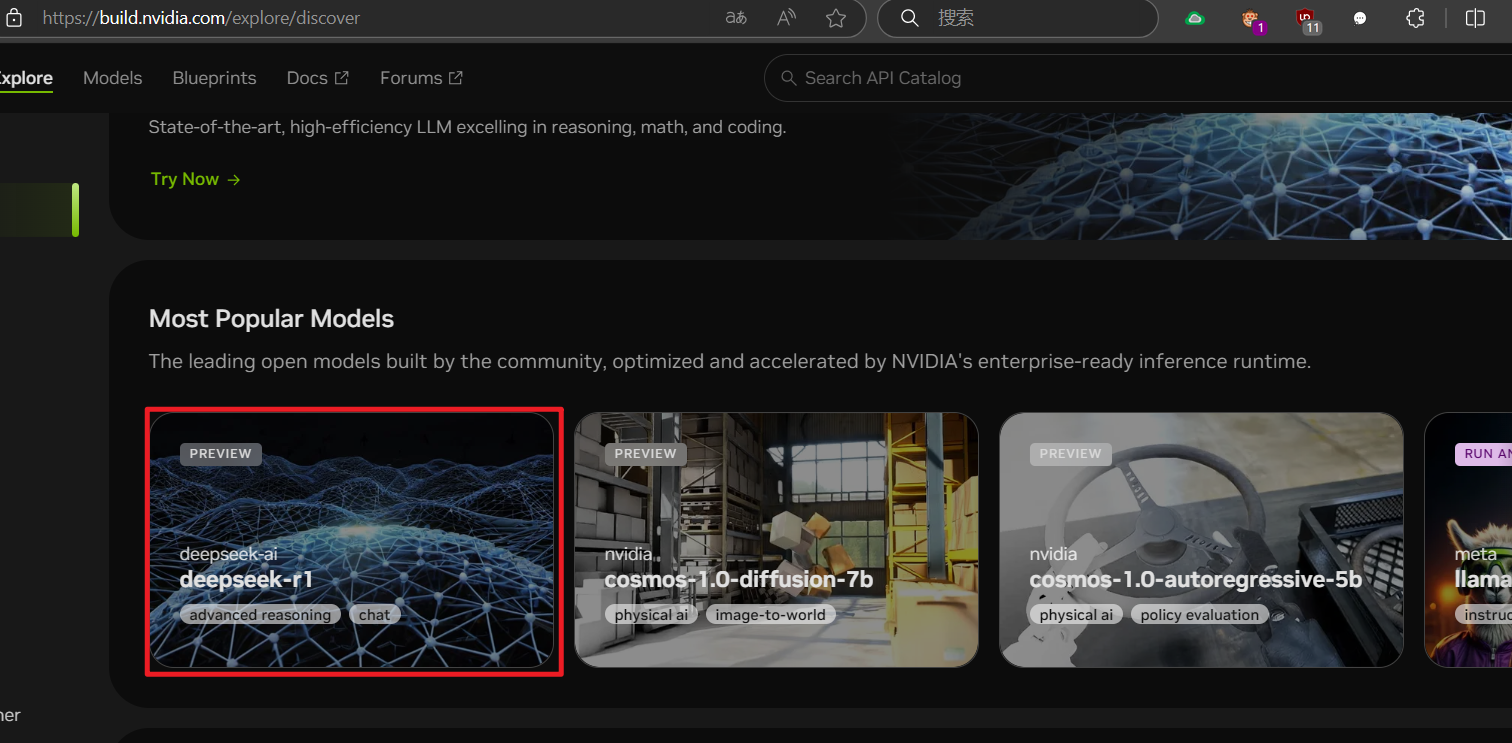Click the image-to-world tag
The image size is (1512, 743).
pos(771,615)
